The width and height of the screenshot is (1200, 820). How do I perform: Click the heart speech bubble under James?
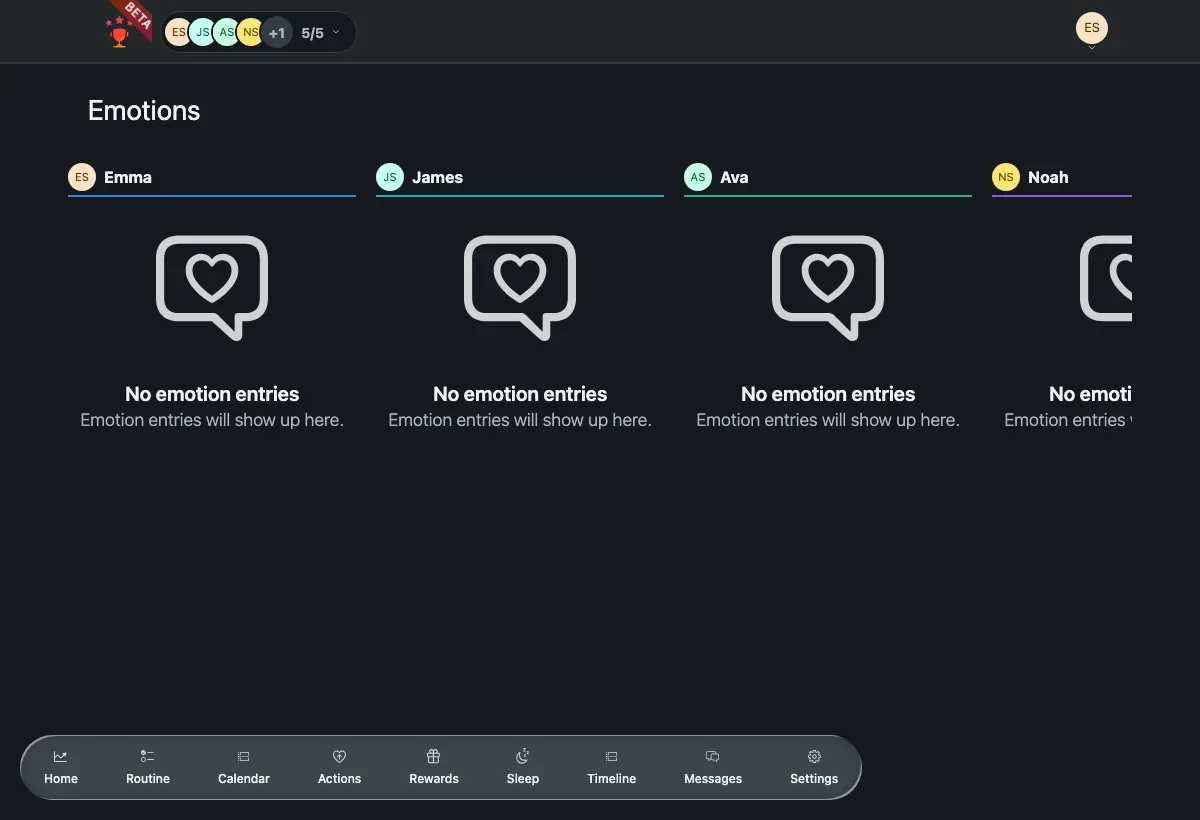(x=520, y=287)
